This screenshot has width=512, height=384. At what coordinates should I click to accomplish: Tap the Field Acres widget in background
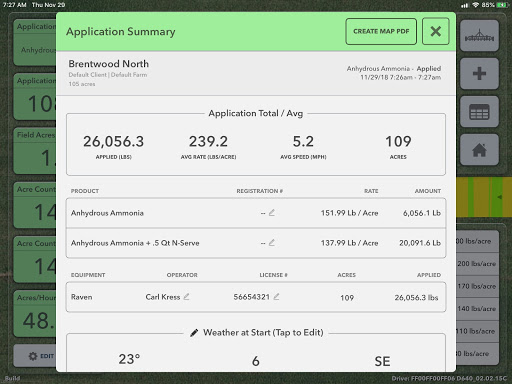[x=35, y=151]
